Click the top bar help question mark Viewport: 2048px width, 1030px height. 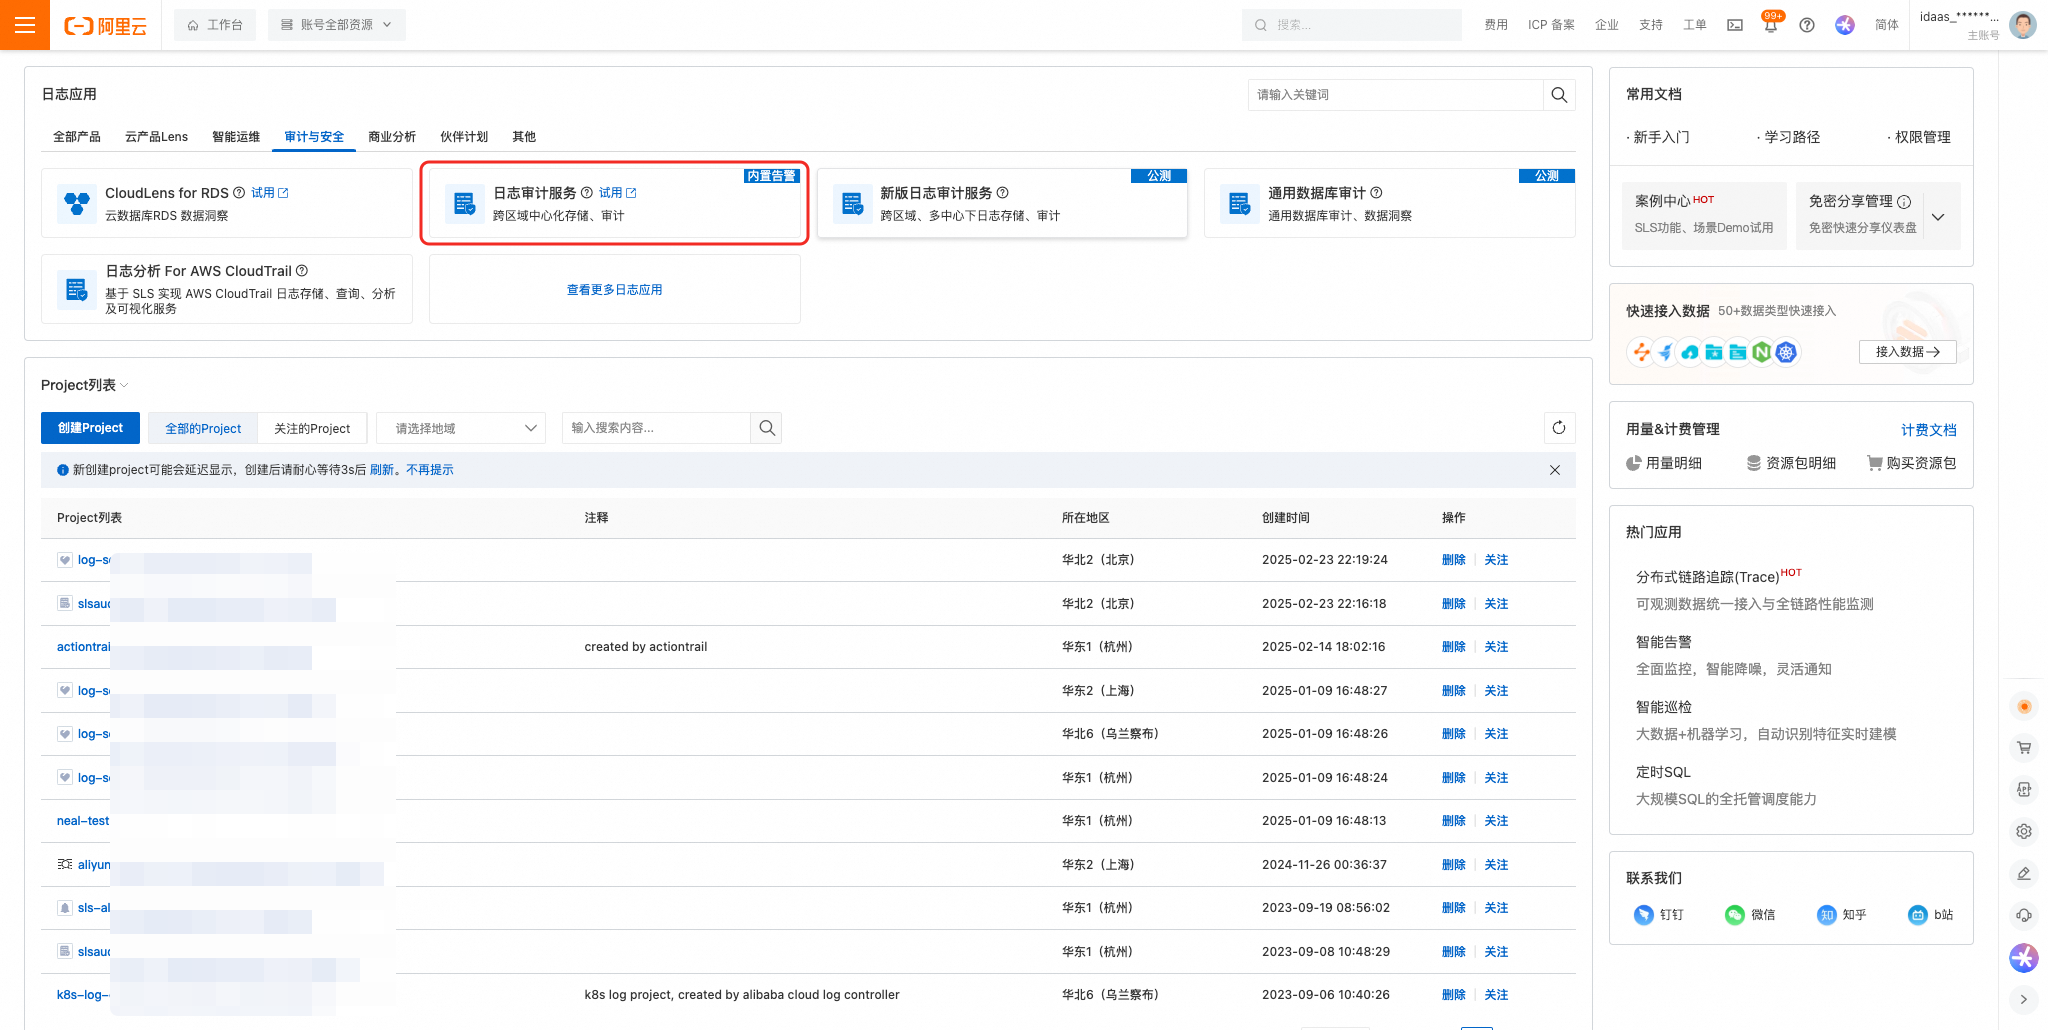[1807, 25]
